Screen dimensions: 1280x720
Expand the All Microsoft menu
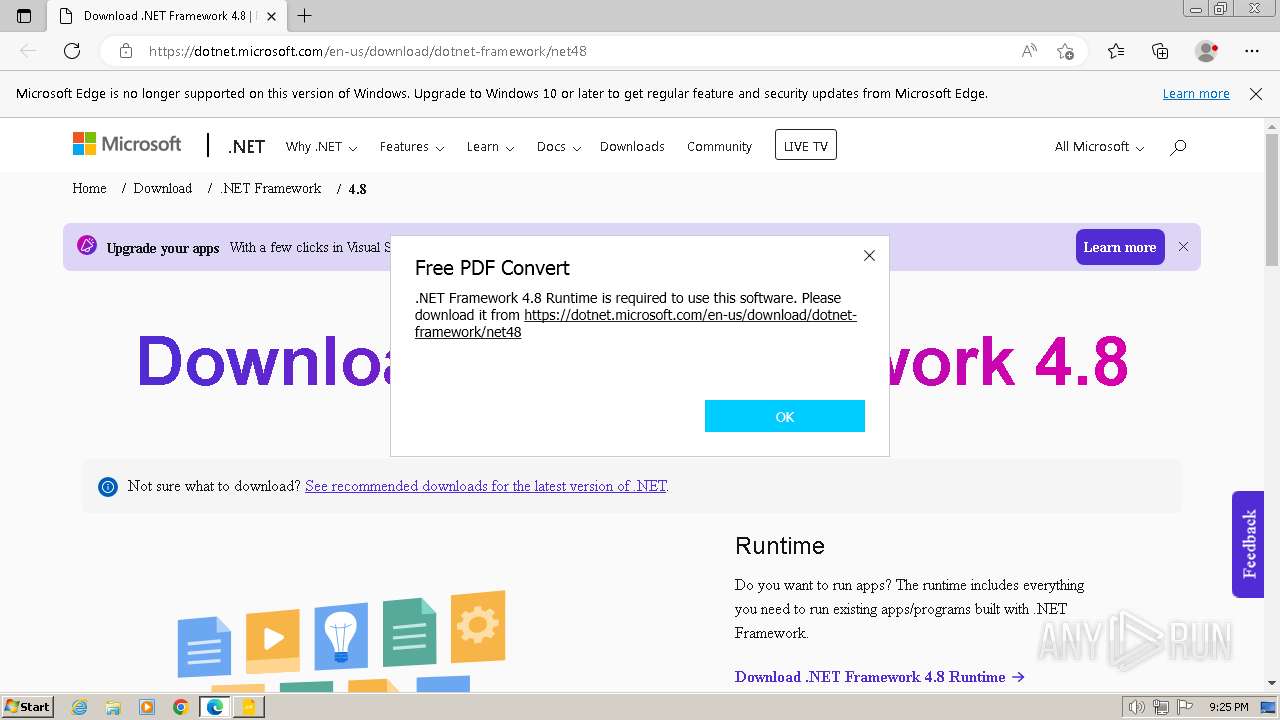[x=1099, y=147]
